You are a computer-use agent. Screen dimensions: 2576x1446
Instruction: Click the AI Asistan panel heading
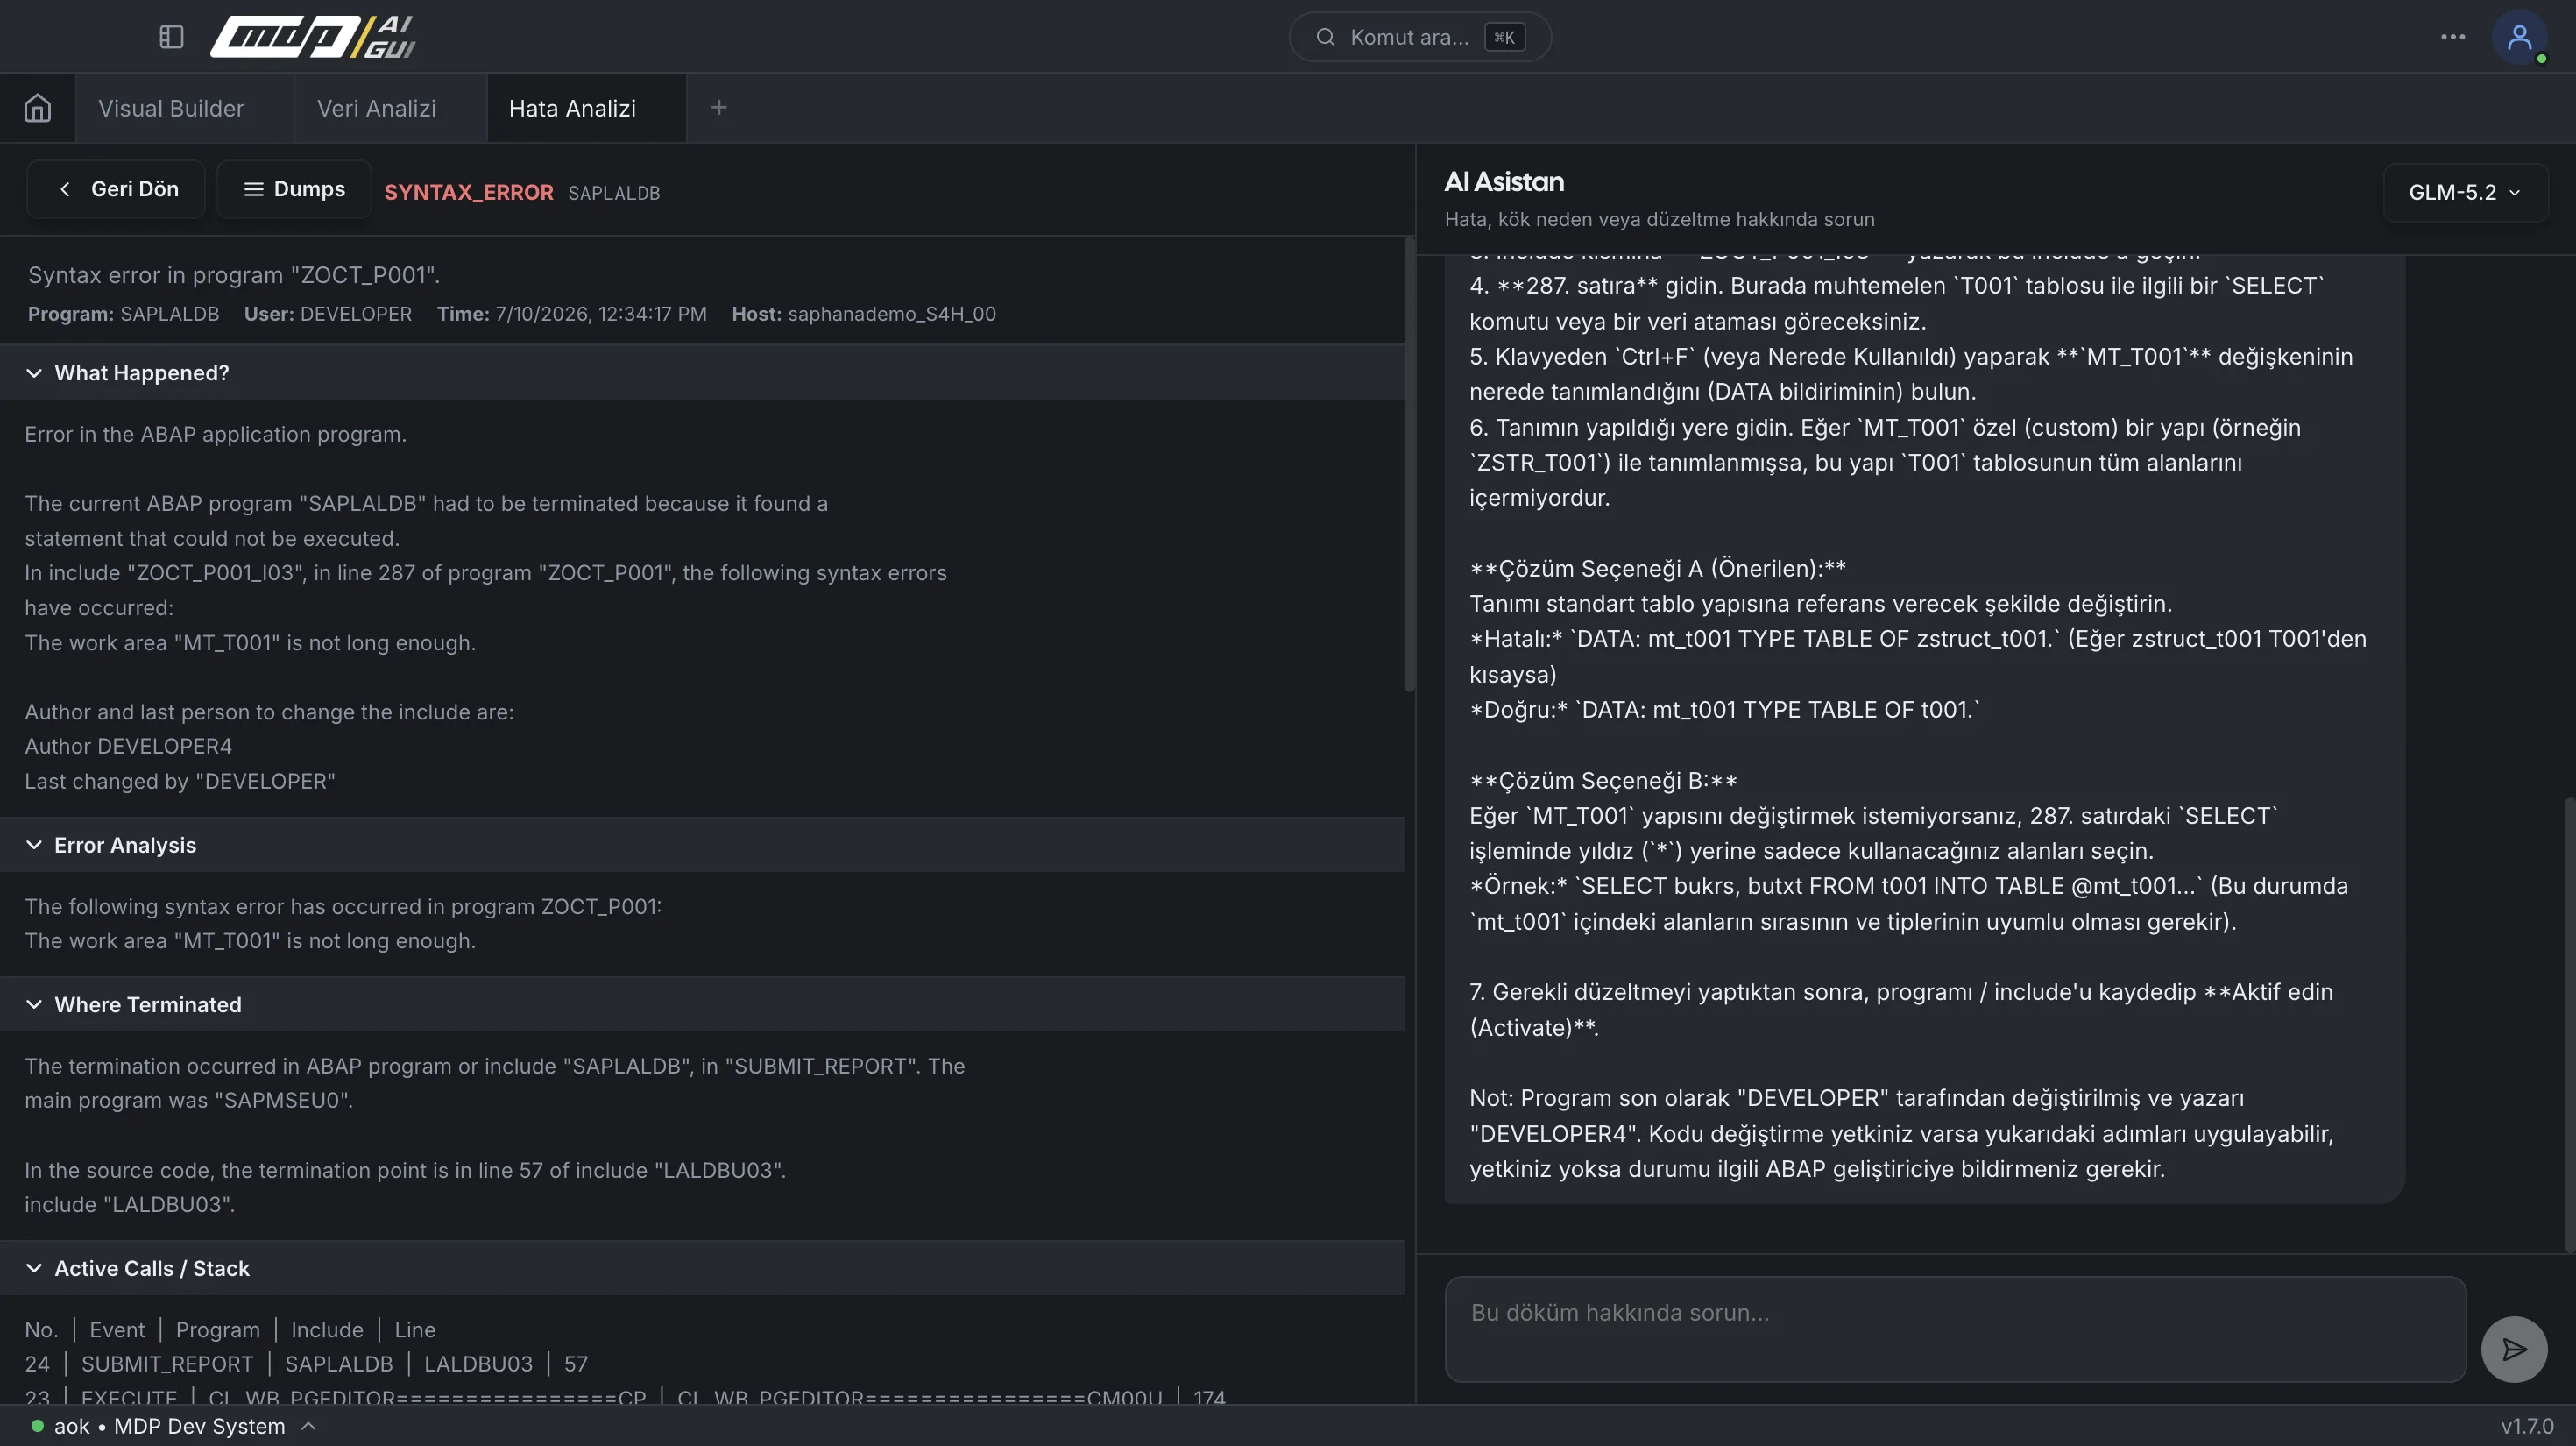tap(1504, 182)
